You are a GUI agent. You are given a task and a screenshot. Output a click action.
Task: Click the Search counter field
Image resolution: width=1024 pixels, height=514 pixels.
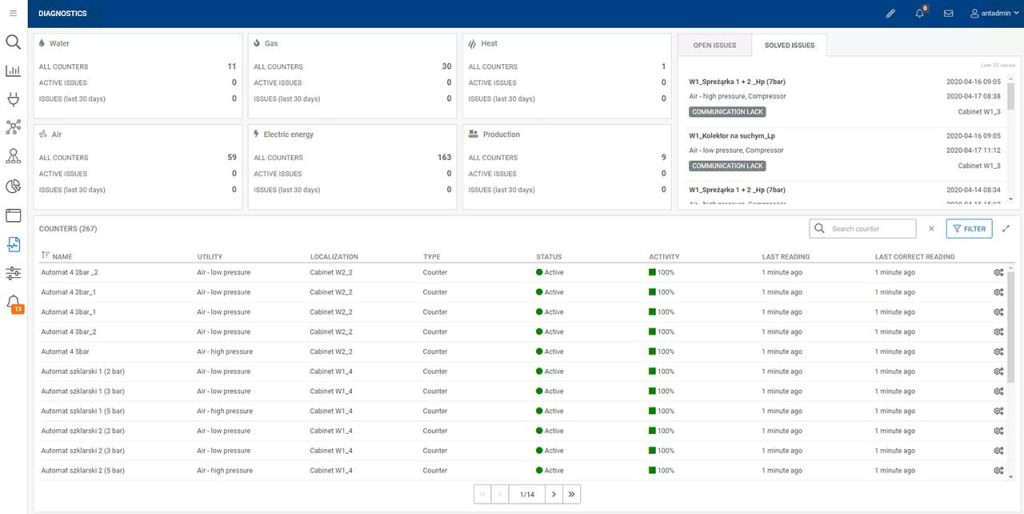[x=863, y=229]
